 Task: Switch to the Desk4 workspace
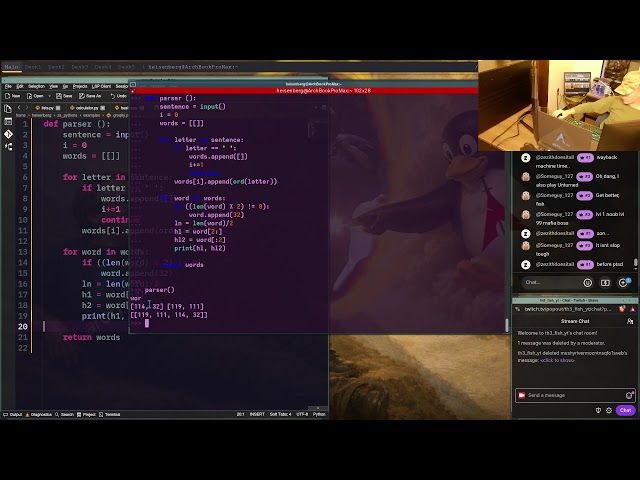click(x=103, y=67)
